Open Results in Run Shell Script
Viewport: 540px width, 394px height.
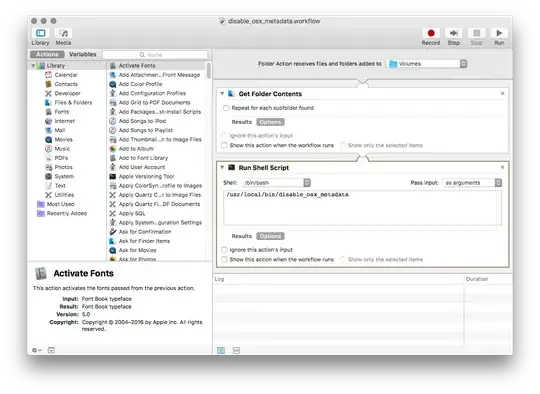[242, 236]
